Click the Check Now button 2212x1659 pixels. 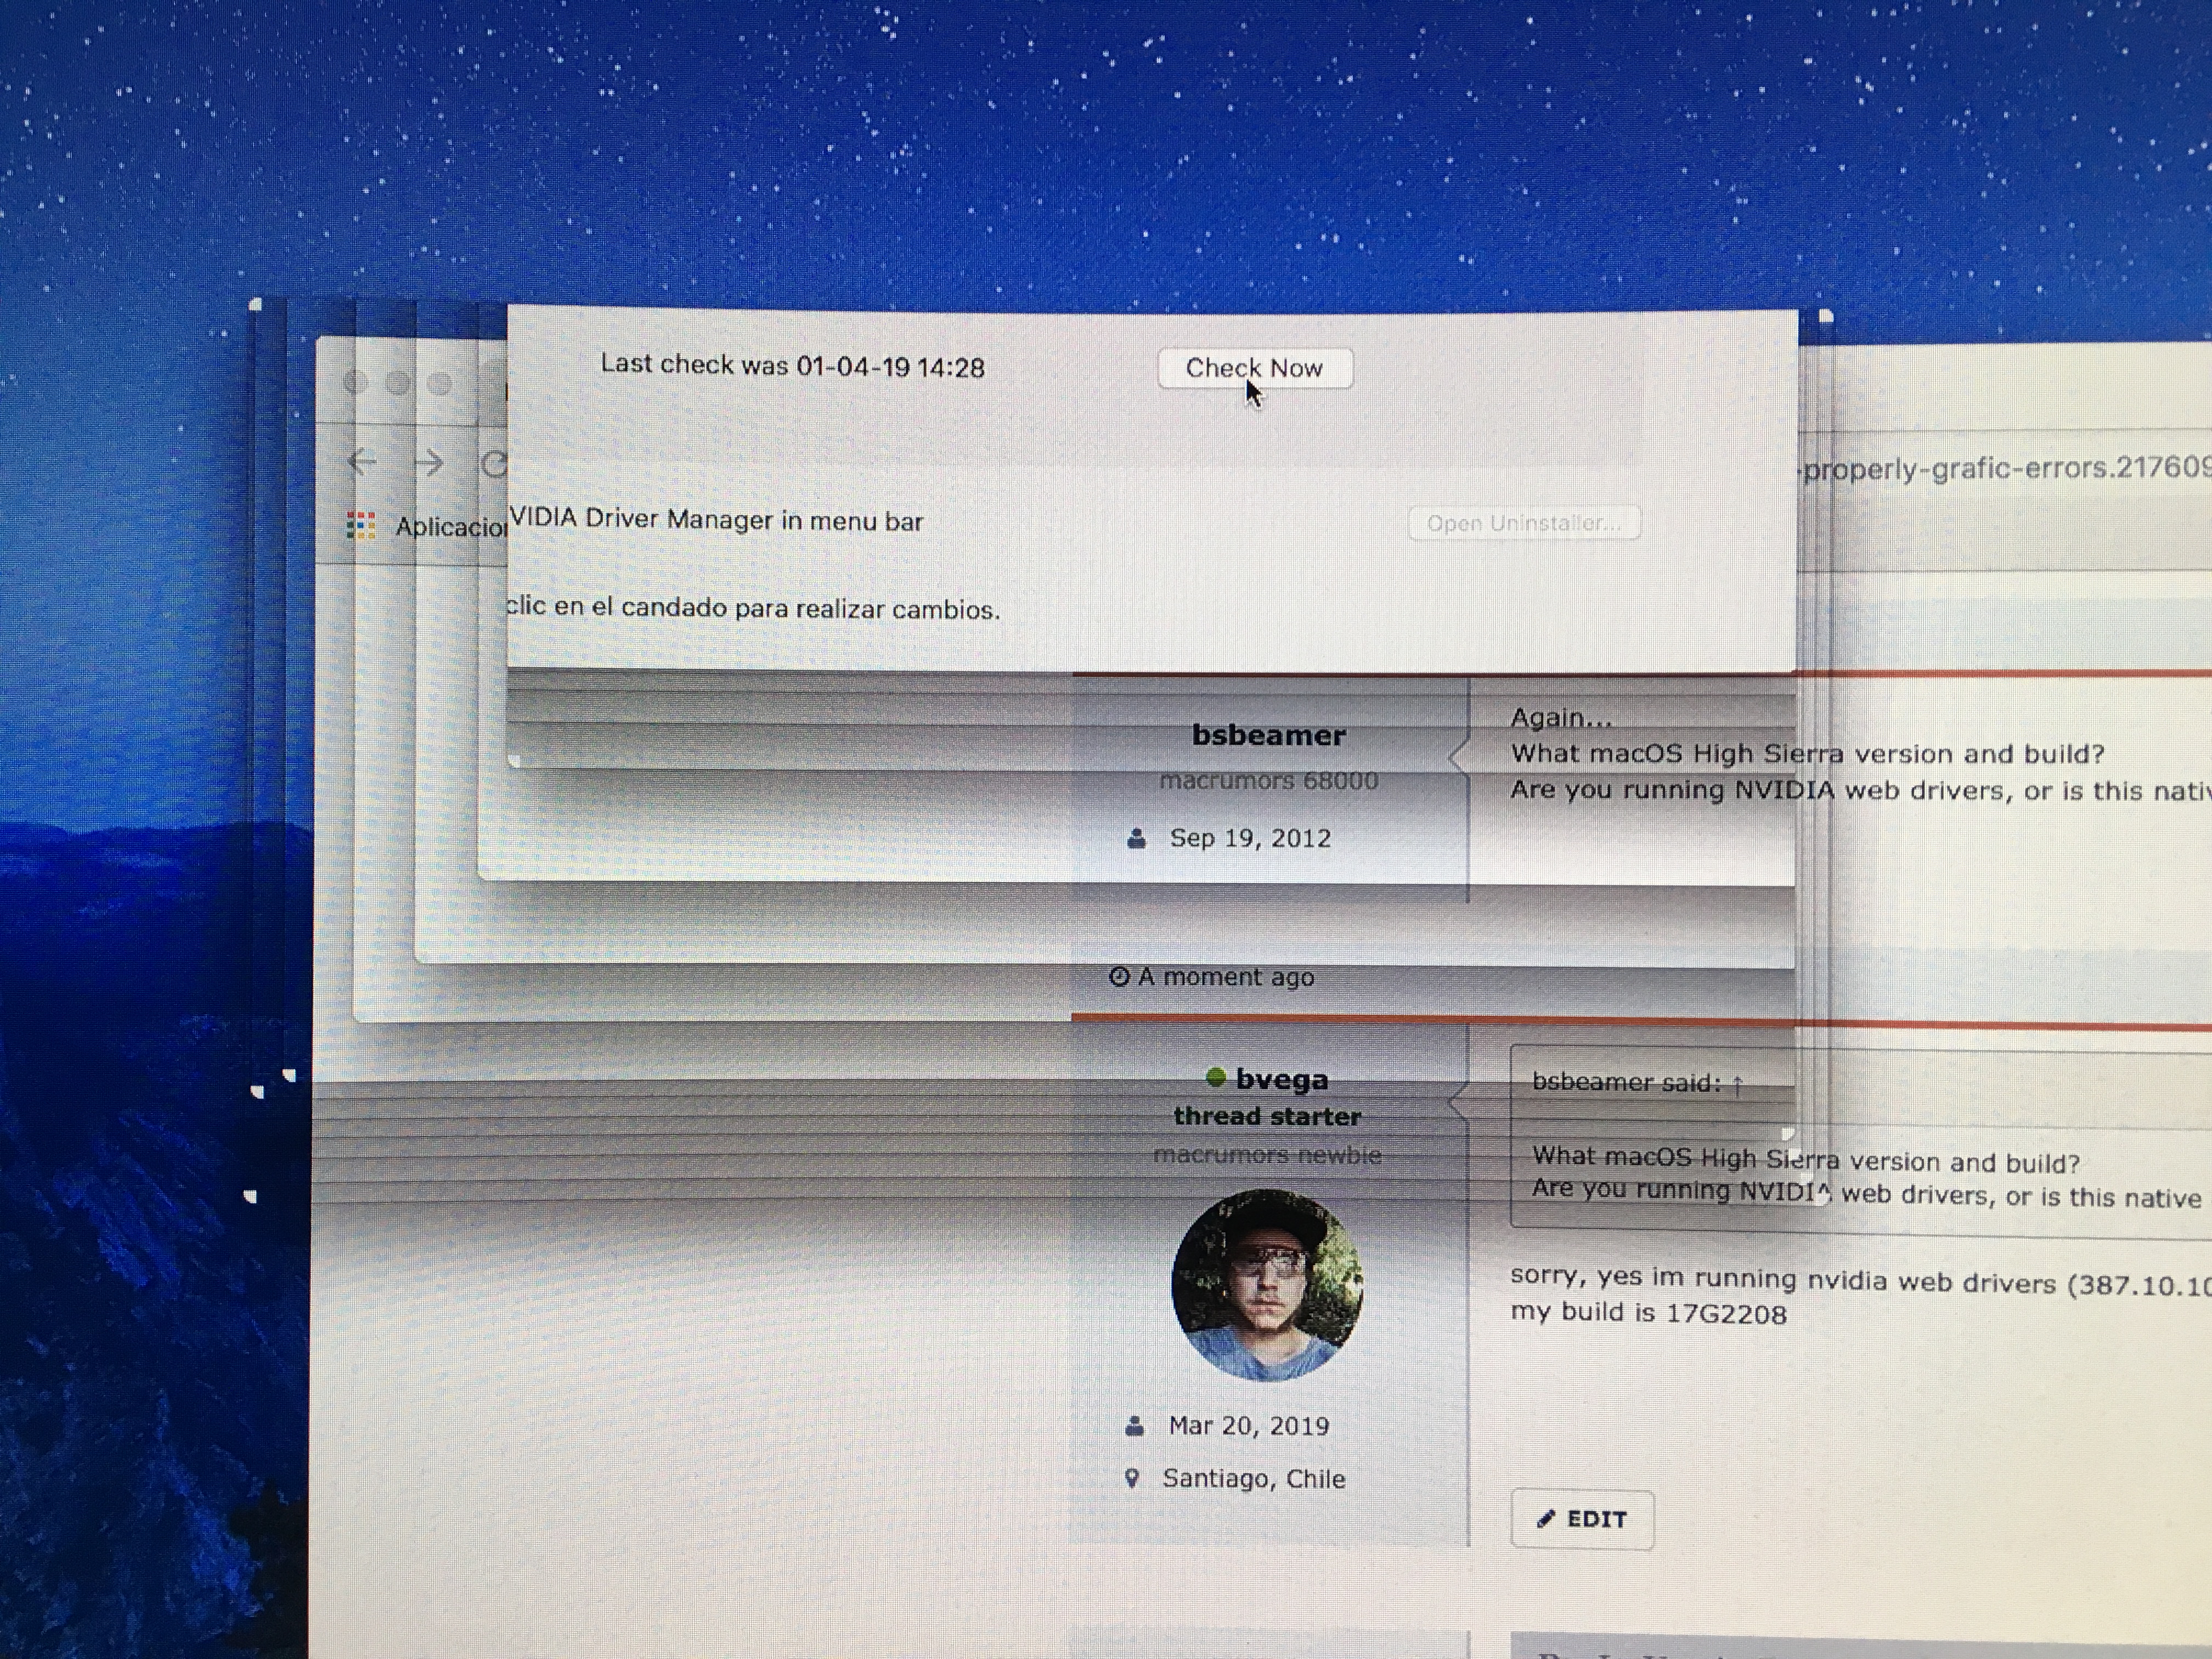(x=1255, y=368)
